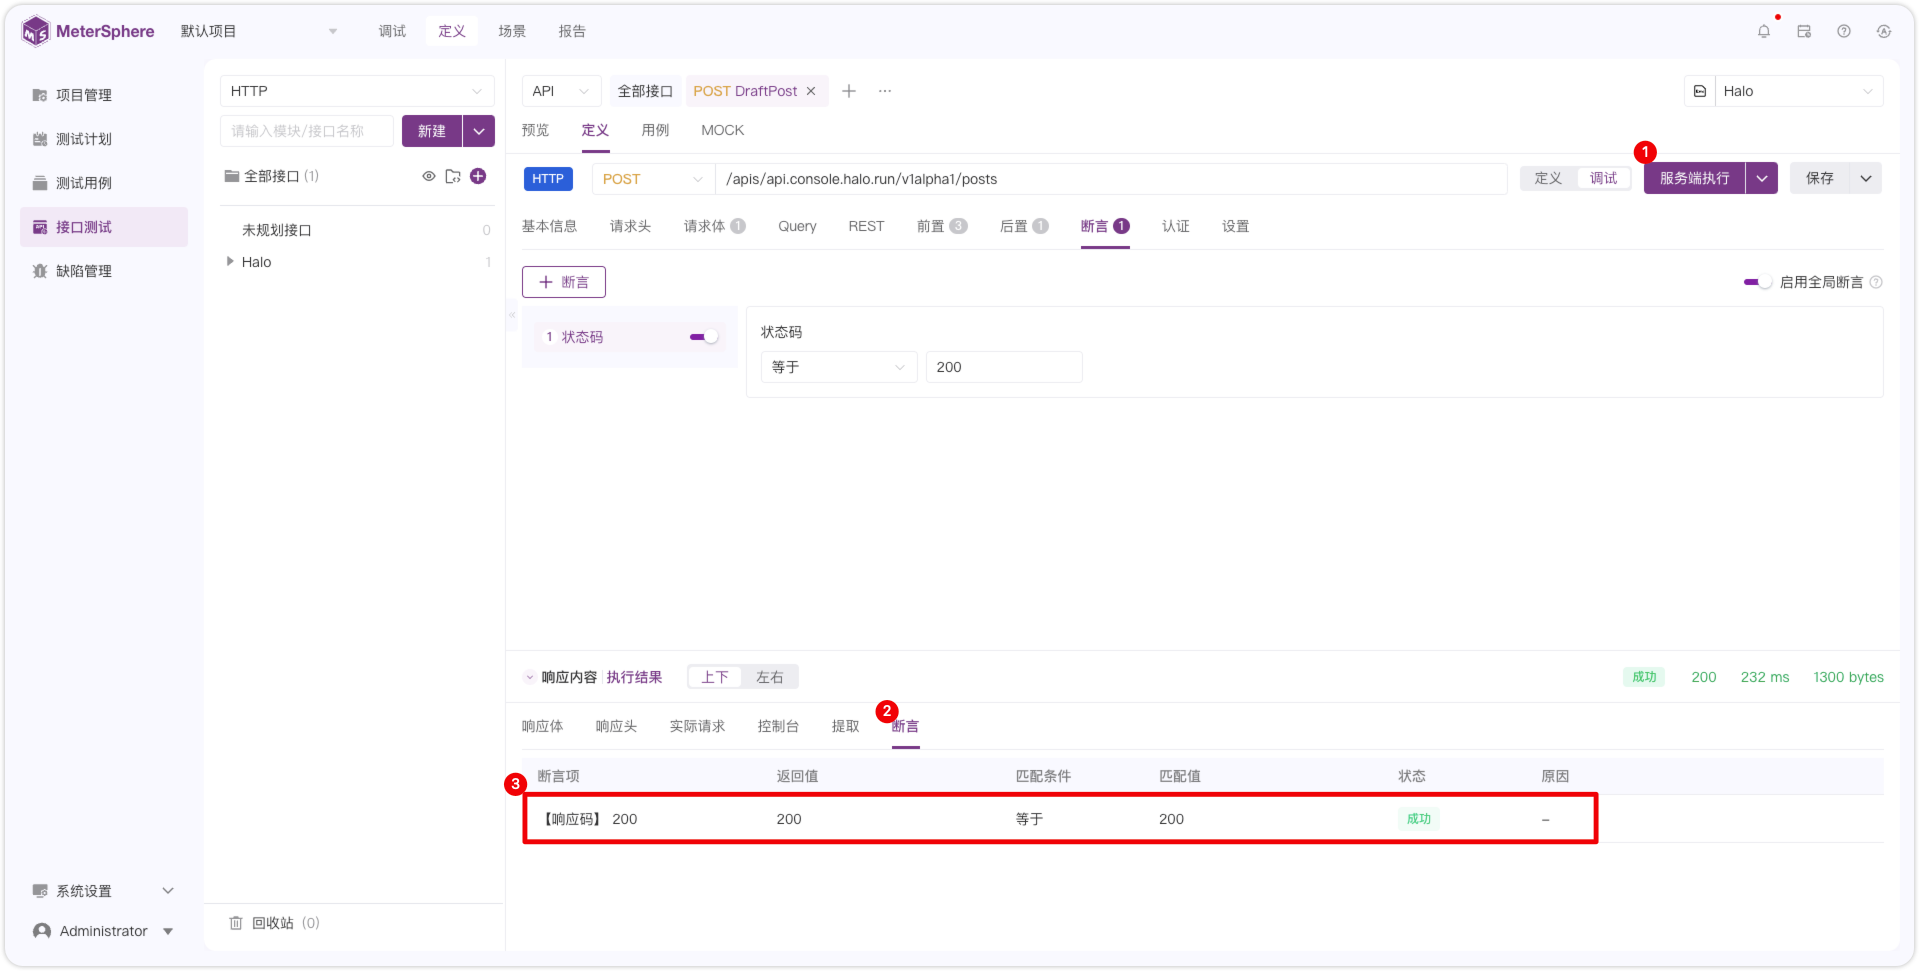
Task: Click the 保存 button
Action: click(1819, 178)
